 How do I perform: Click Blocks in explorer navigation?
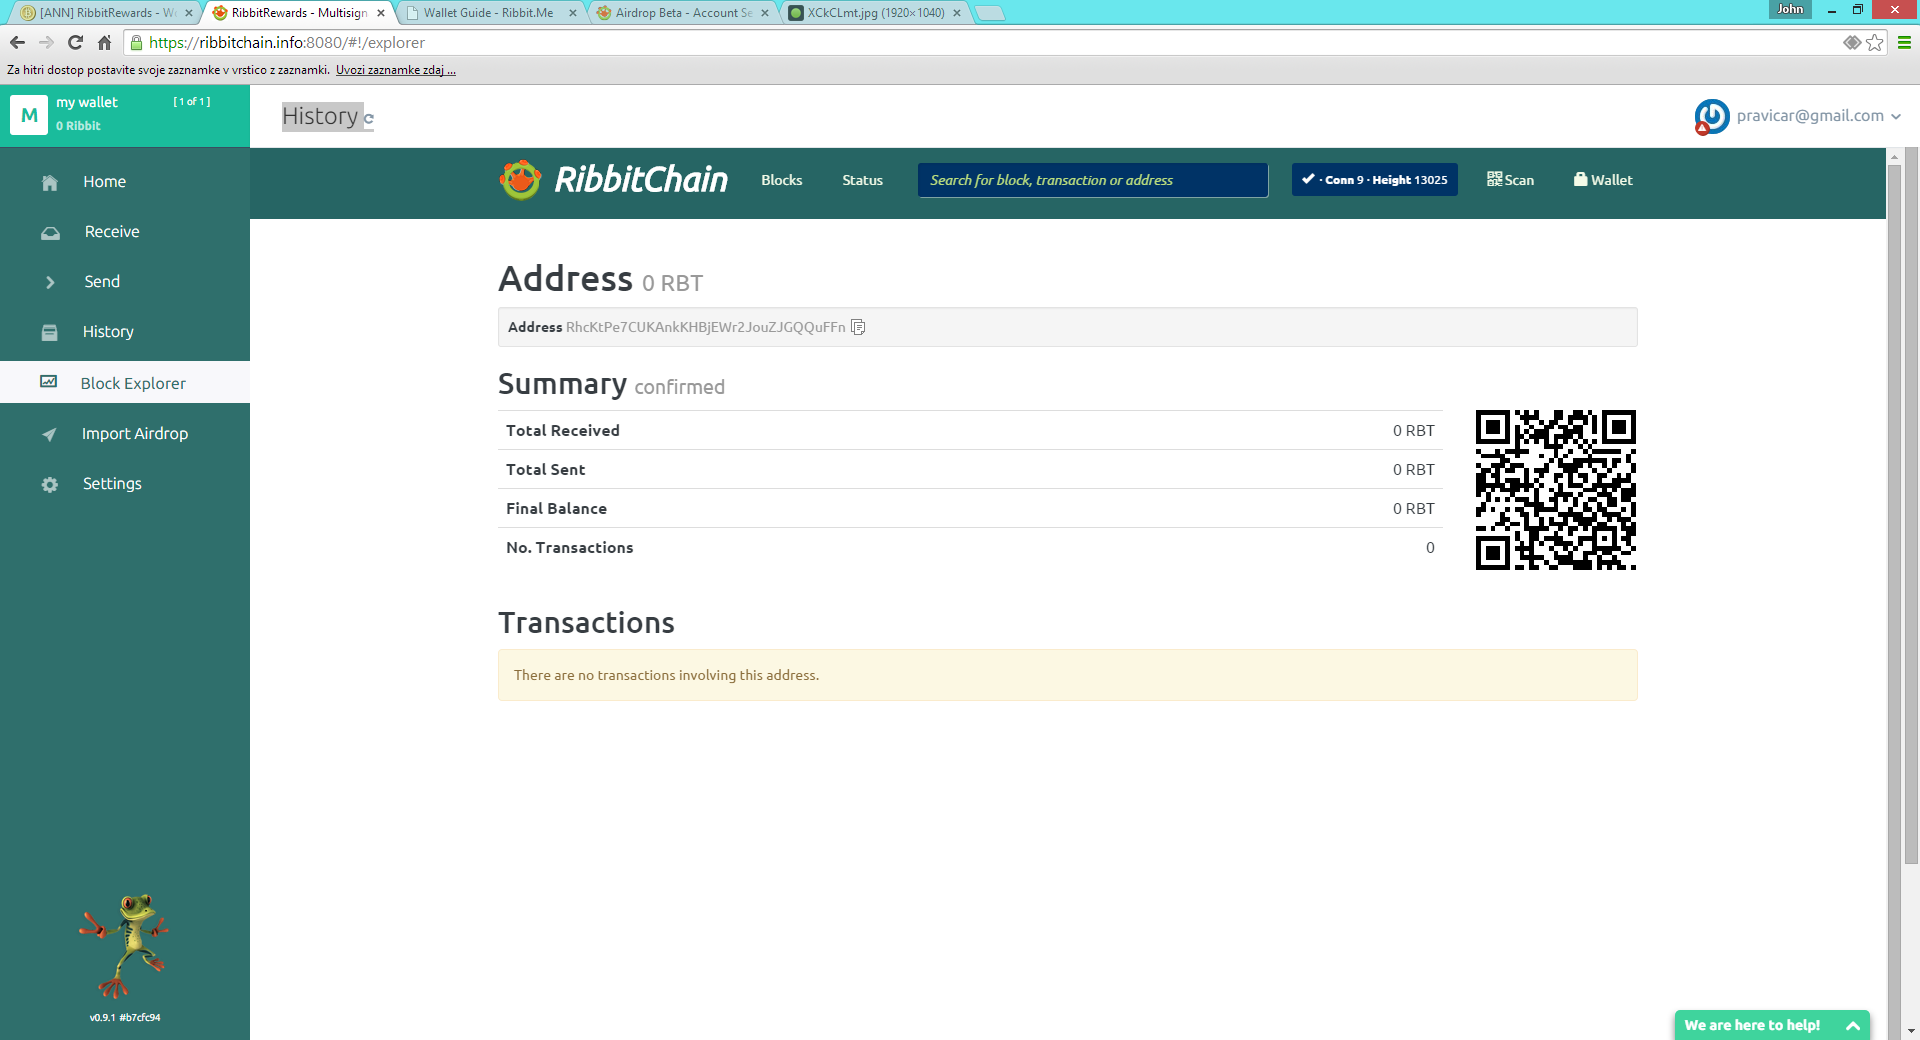(x=781, y=180)
